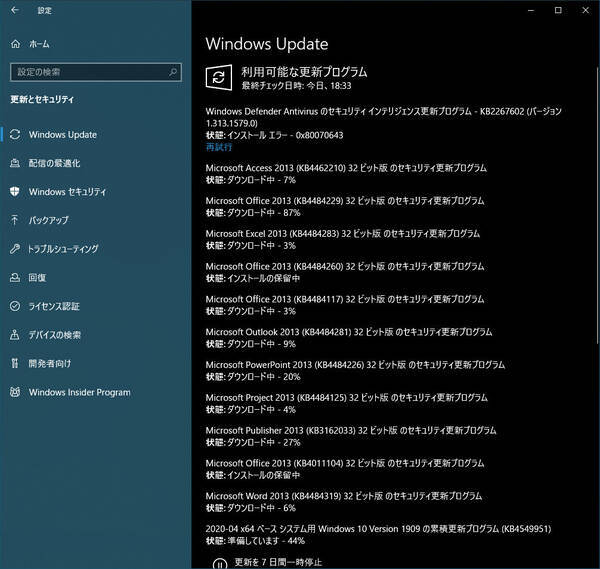
Task: Open ホーム in the sidebar
Action: coord(39,44)
